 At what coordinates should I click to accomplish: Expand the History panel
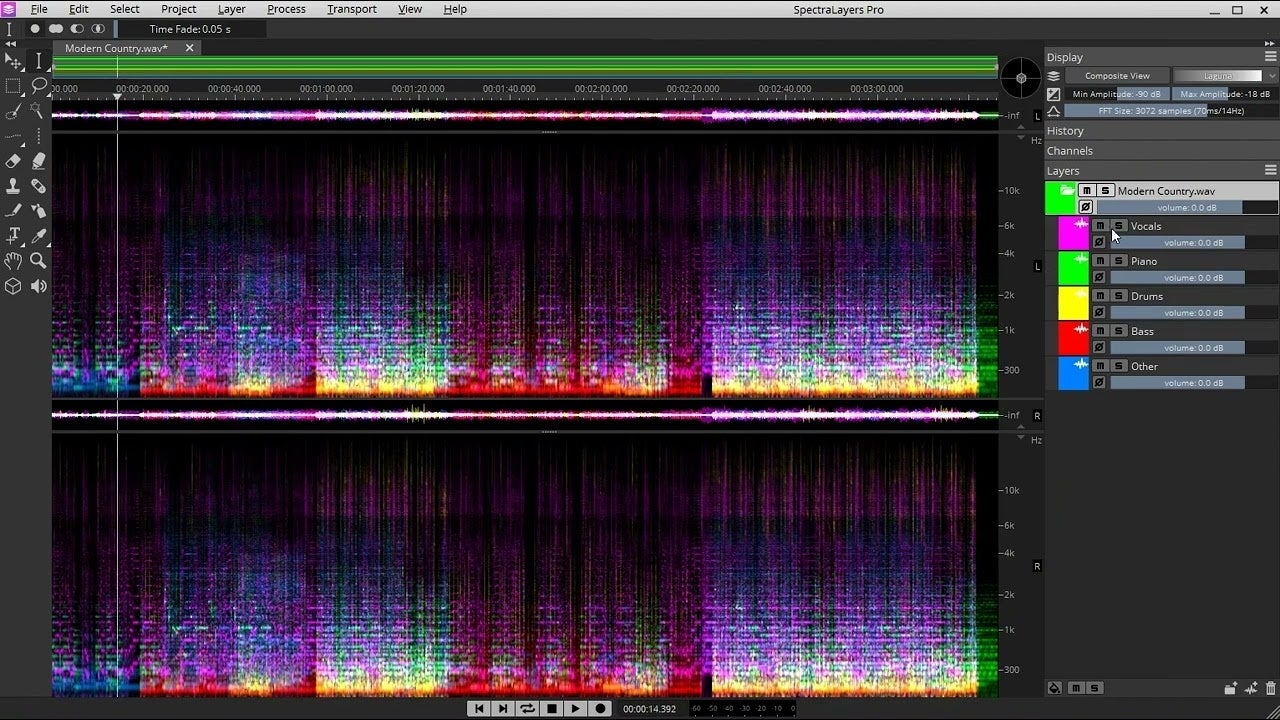click(1065, 131)
